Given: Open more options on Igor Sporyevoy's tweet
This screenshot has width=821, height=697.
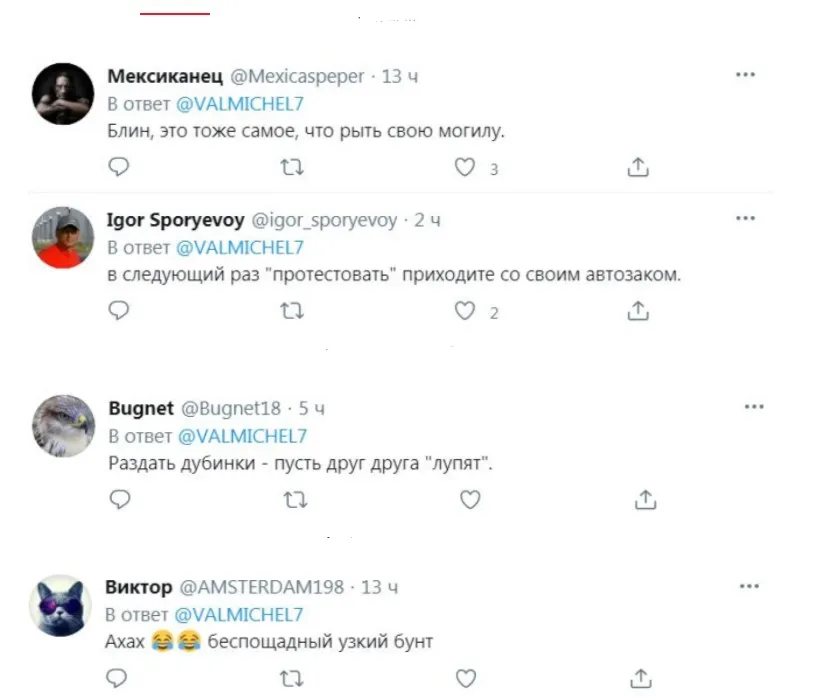Looking at the screenshot, I should (x=745, y=218).
